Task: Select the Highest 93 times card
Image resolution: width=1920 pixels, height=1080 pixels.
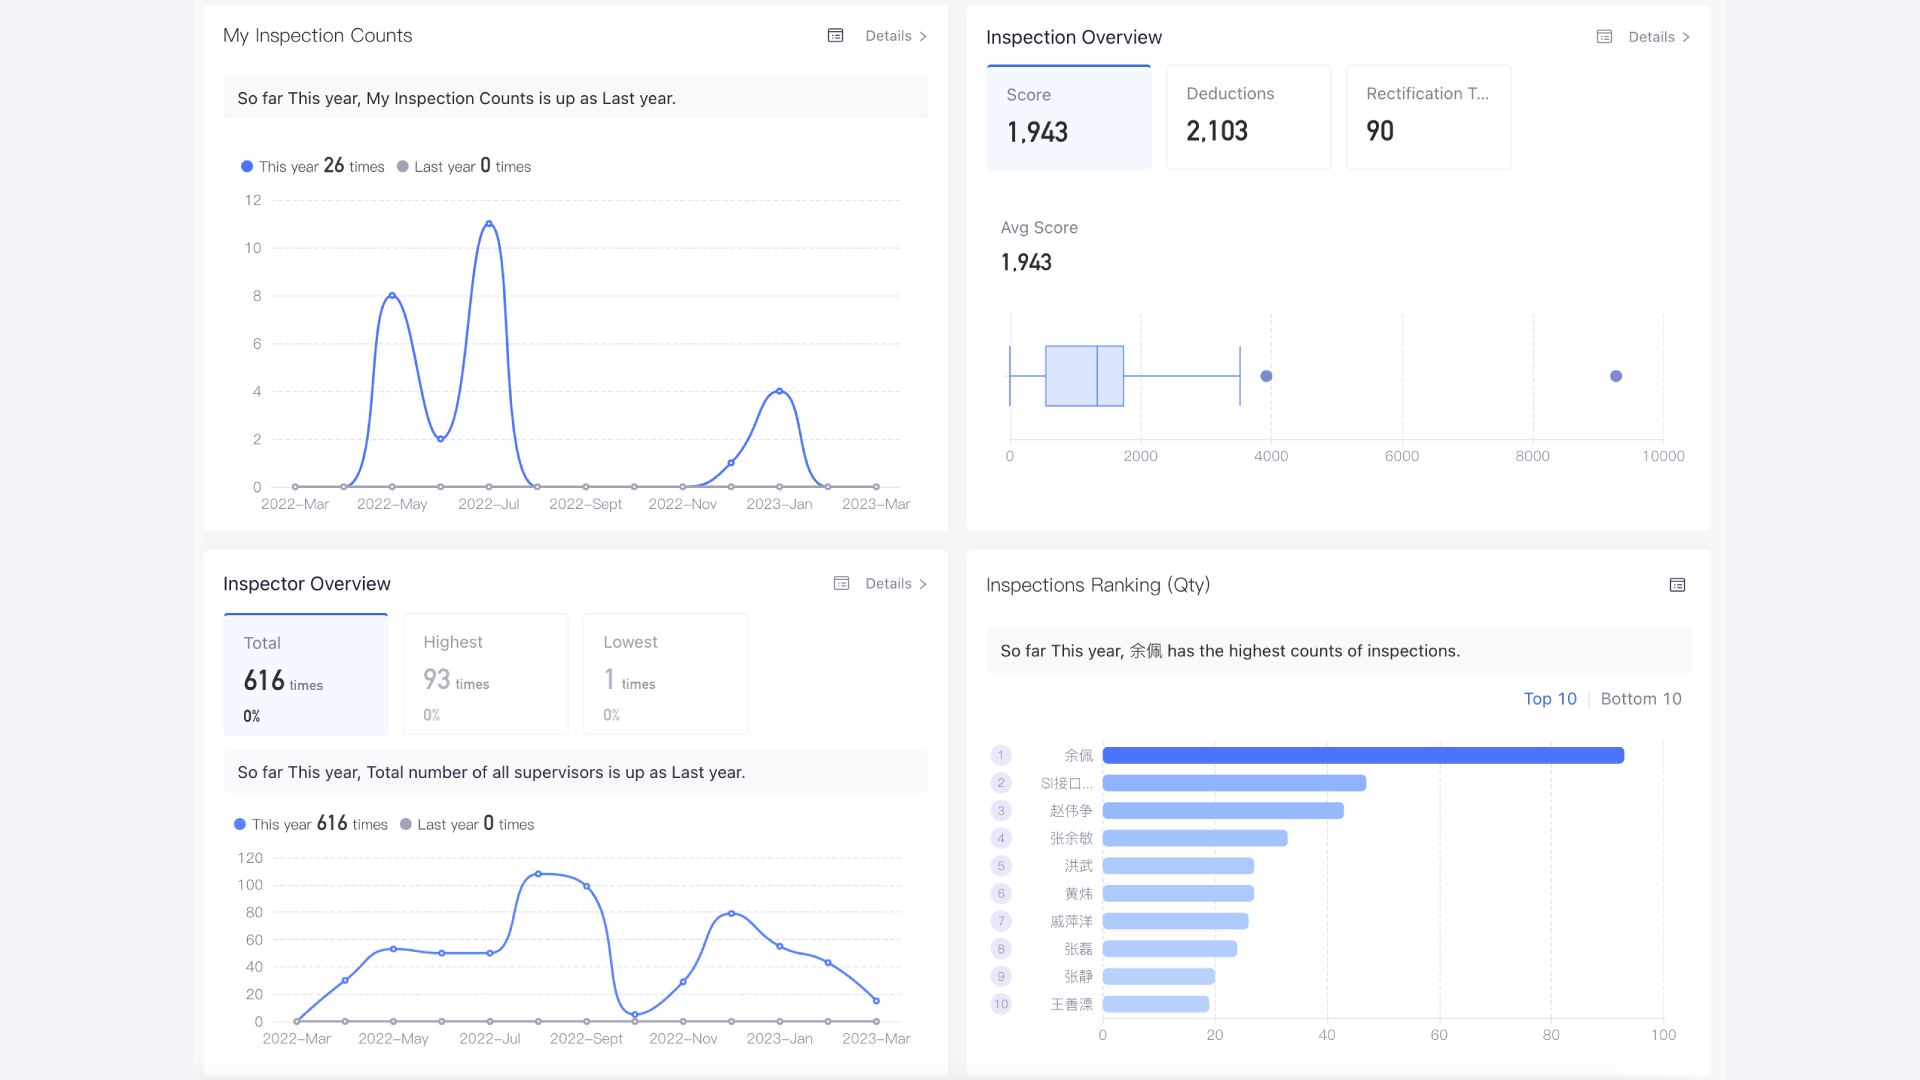Action: [x=485, y=675]
